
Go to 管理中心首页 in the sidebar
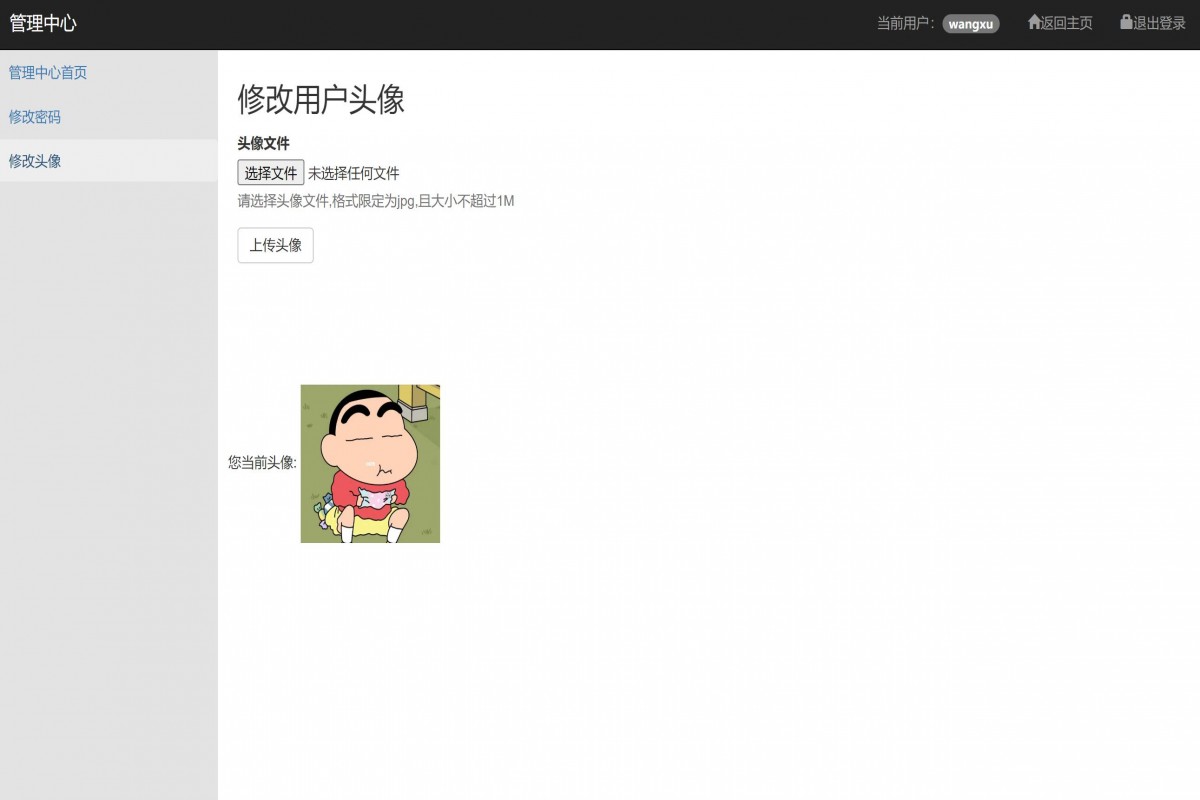point(48,73)
